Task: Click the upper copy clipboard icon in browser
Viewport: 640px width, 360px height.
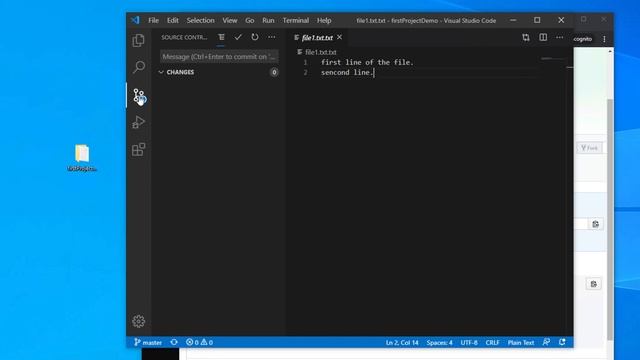Action: tap(595, 224)
